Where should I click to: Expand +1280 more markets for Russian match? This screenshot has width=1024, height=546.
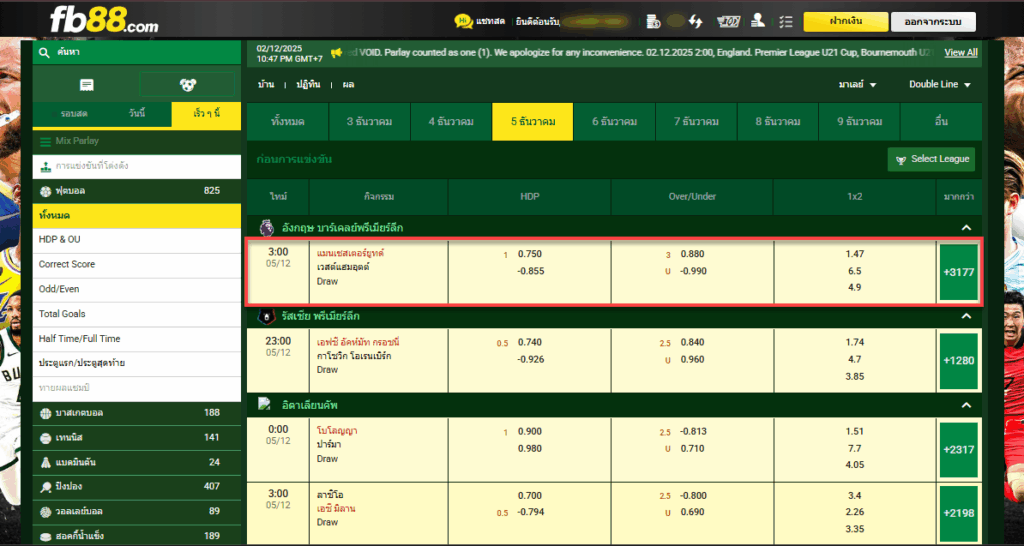(x=959, y=361)
